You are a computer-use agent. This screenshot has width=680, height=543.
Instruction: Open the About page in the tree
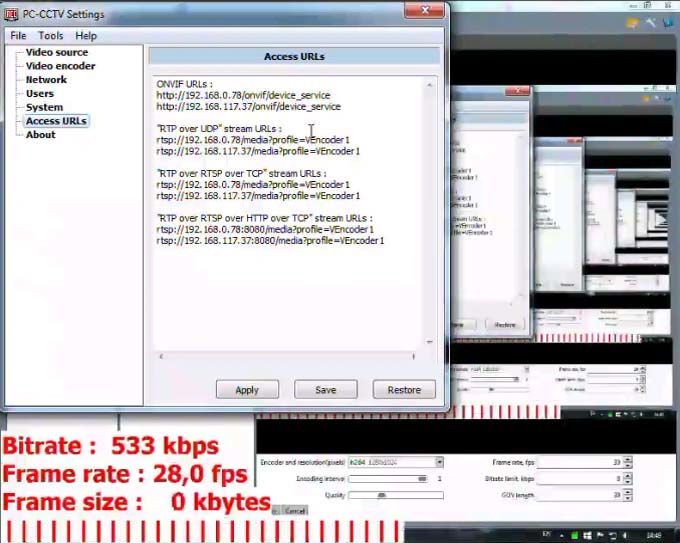[41, 134]
